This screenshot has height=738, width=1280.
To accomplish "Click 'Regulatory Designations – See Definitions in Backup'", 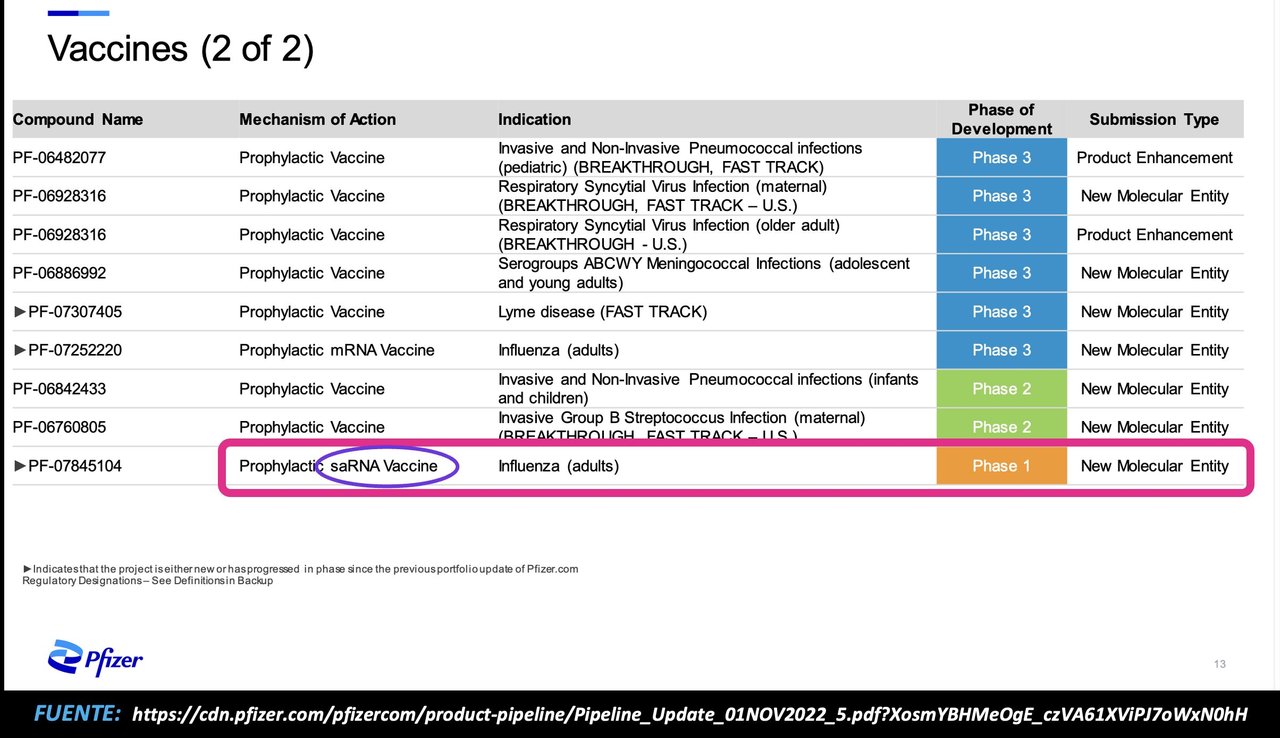I will [x=148, y=580].
